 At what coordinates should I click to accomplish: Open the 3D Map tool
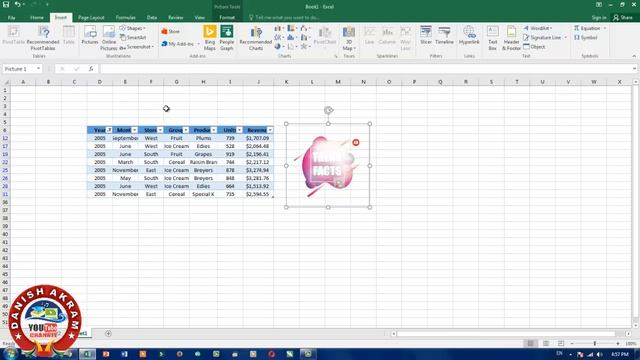349,38
